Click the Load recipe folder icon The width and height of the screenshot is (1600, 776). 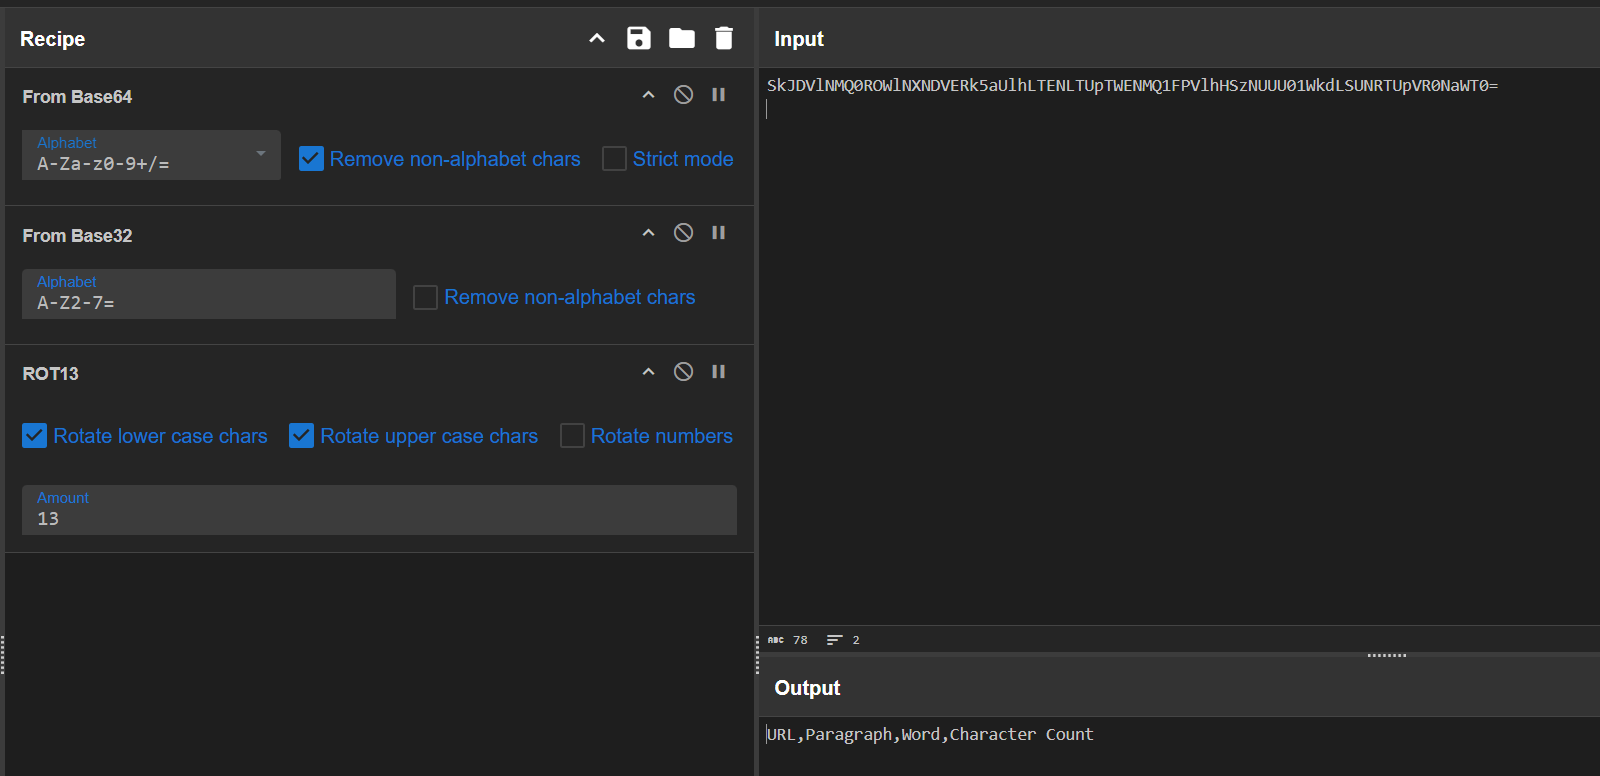click(682, 38)
